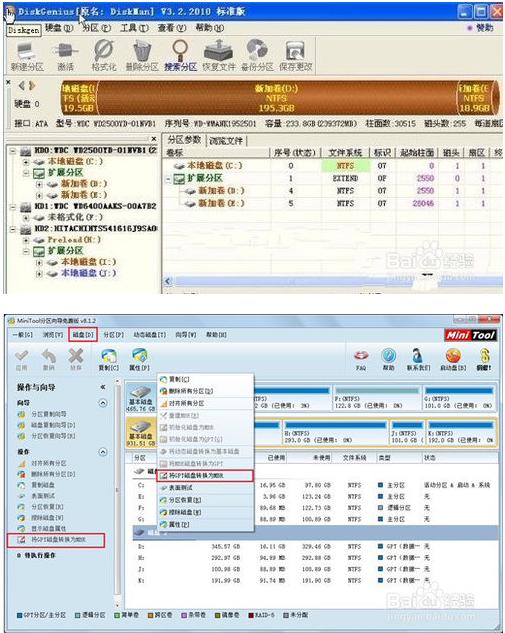Viewport: 505px width, 633px height.
Task: Click 分区复制向导 in MiniTool wizard sidebar
Action: click(x=48, y=414)
